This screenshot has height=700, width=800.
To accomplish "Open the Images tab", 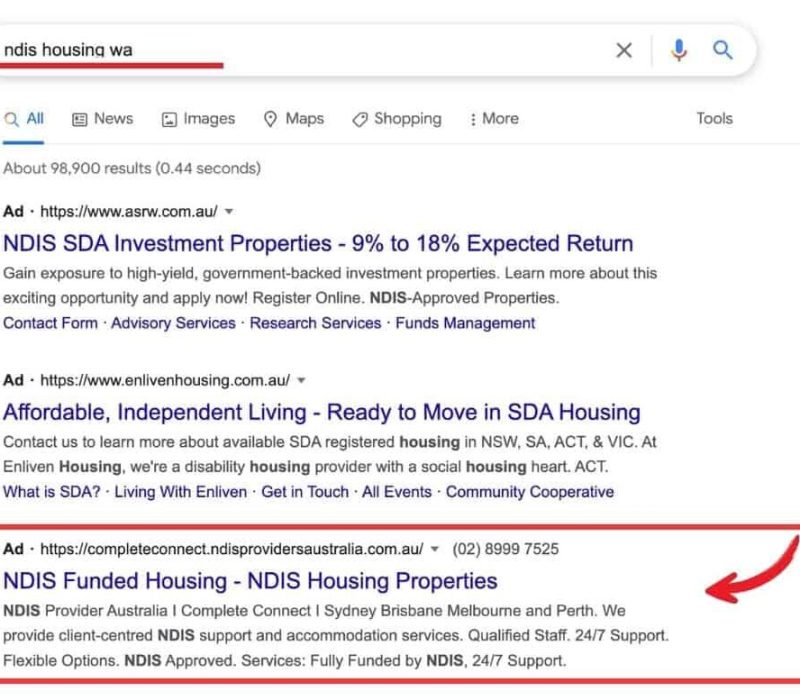I will coord(198,118).
